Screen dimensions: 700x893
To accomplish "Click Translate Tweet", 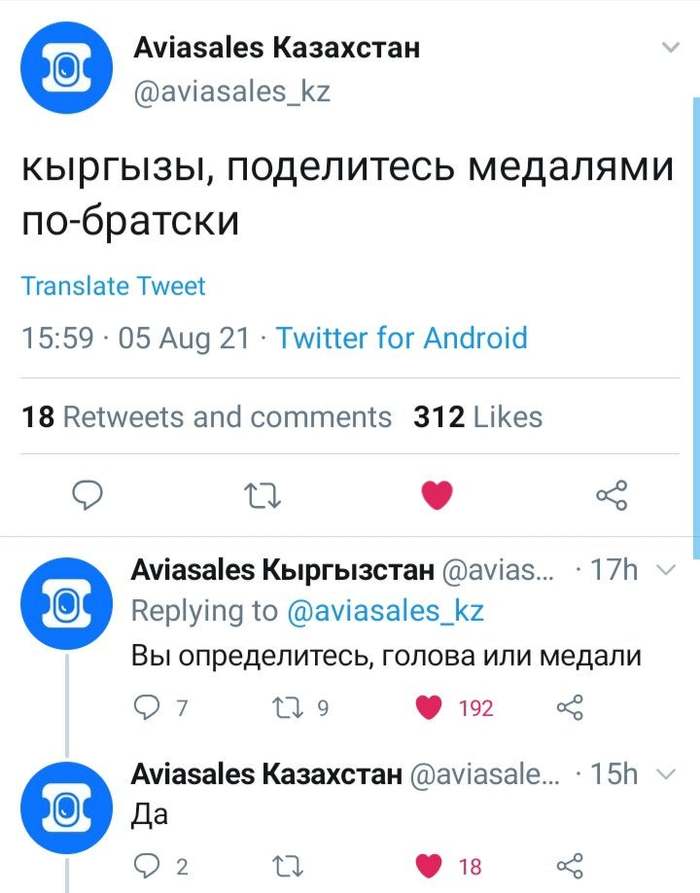I will click(x=112, y=286).
